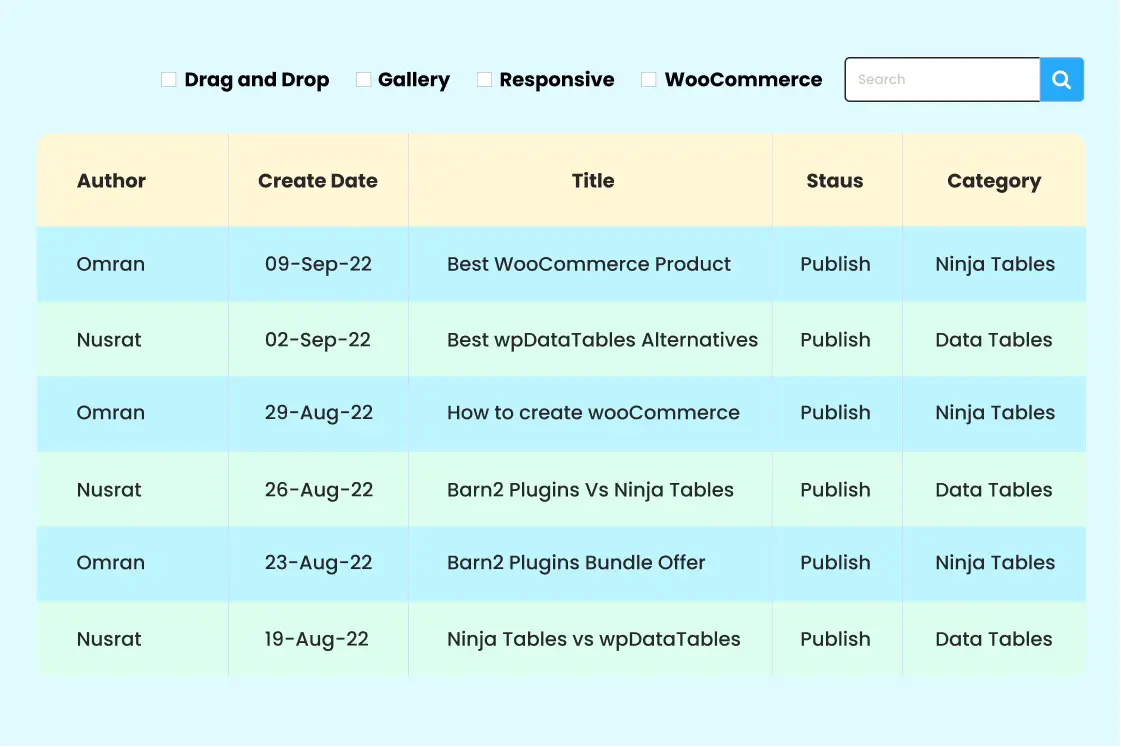Click Publish status in 02-Sep-22 row
This screenshot has height=747, width=1121.
click(835, 340)
